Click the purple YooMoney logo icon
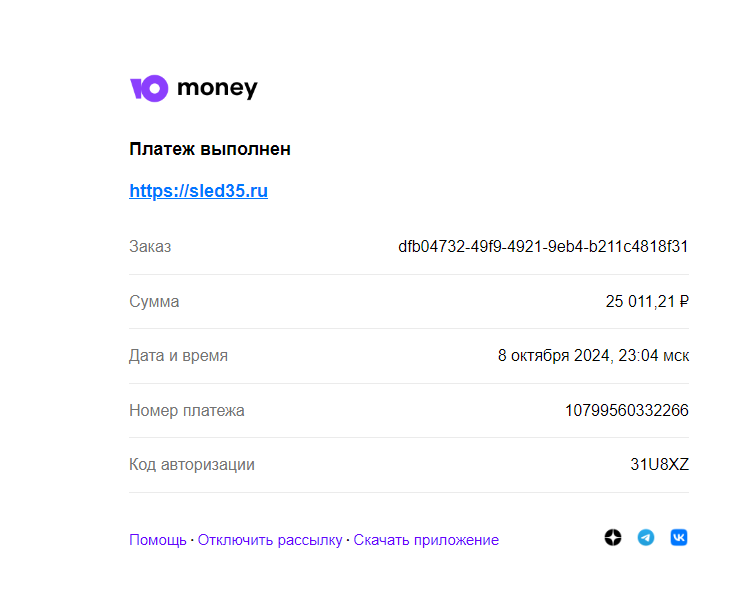This screenshot has height=593, width=744. 148,88
